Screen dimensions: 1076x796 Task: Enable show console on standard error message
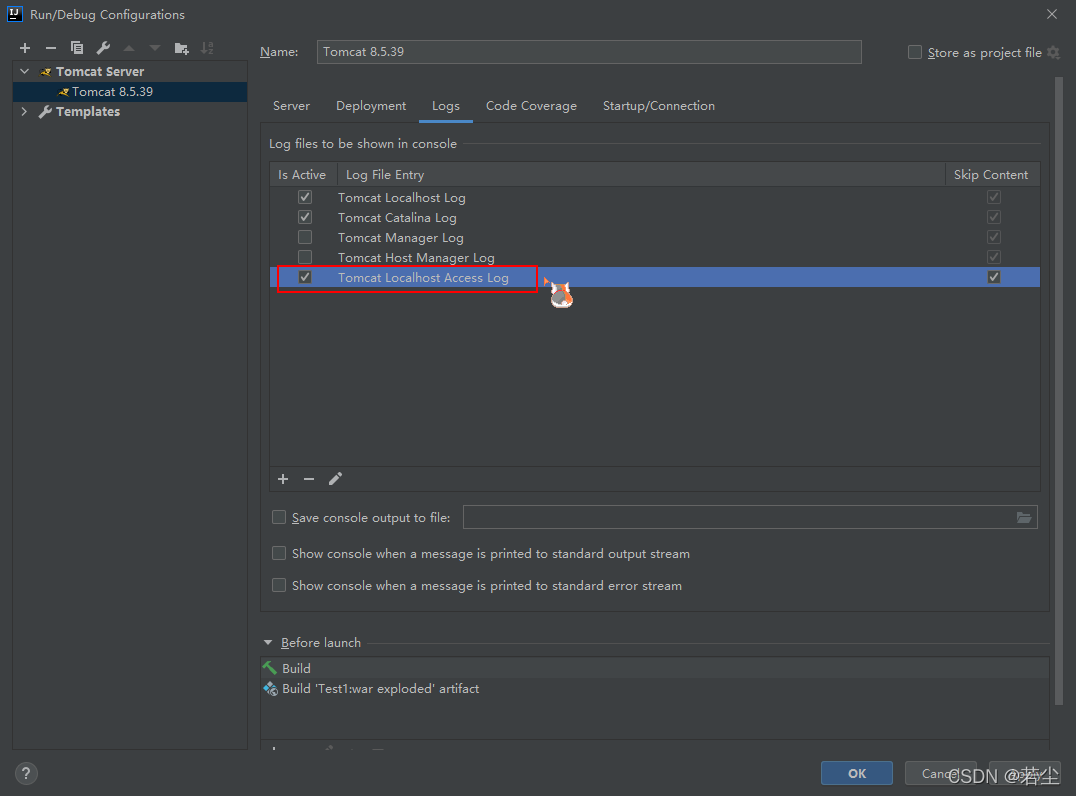tap(279, 585)
